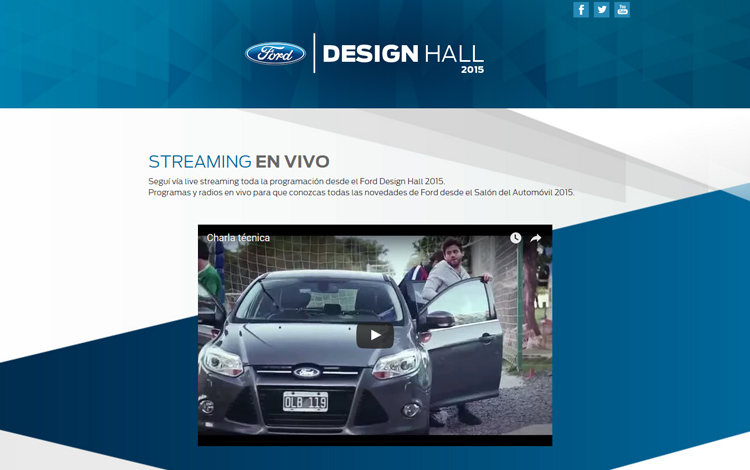Play the Charla técnica video
The image size is (750, 470).
pos(375,335)
